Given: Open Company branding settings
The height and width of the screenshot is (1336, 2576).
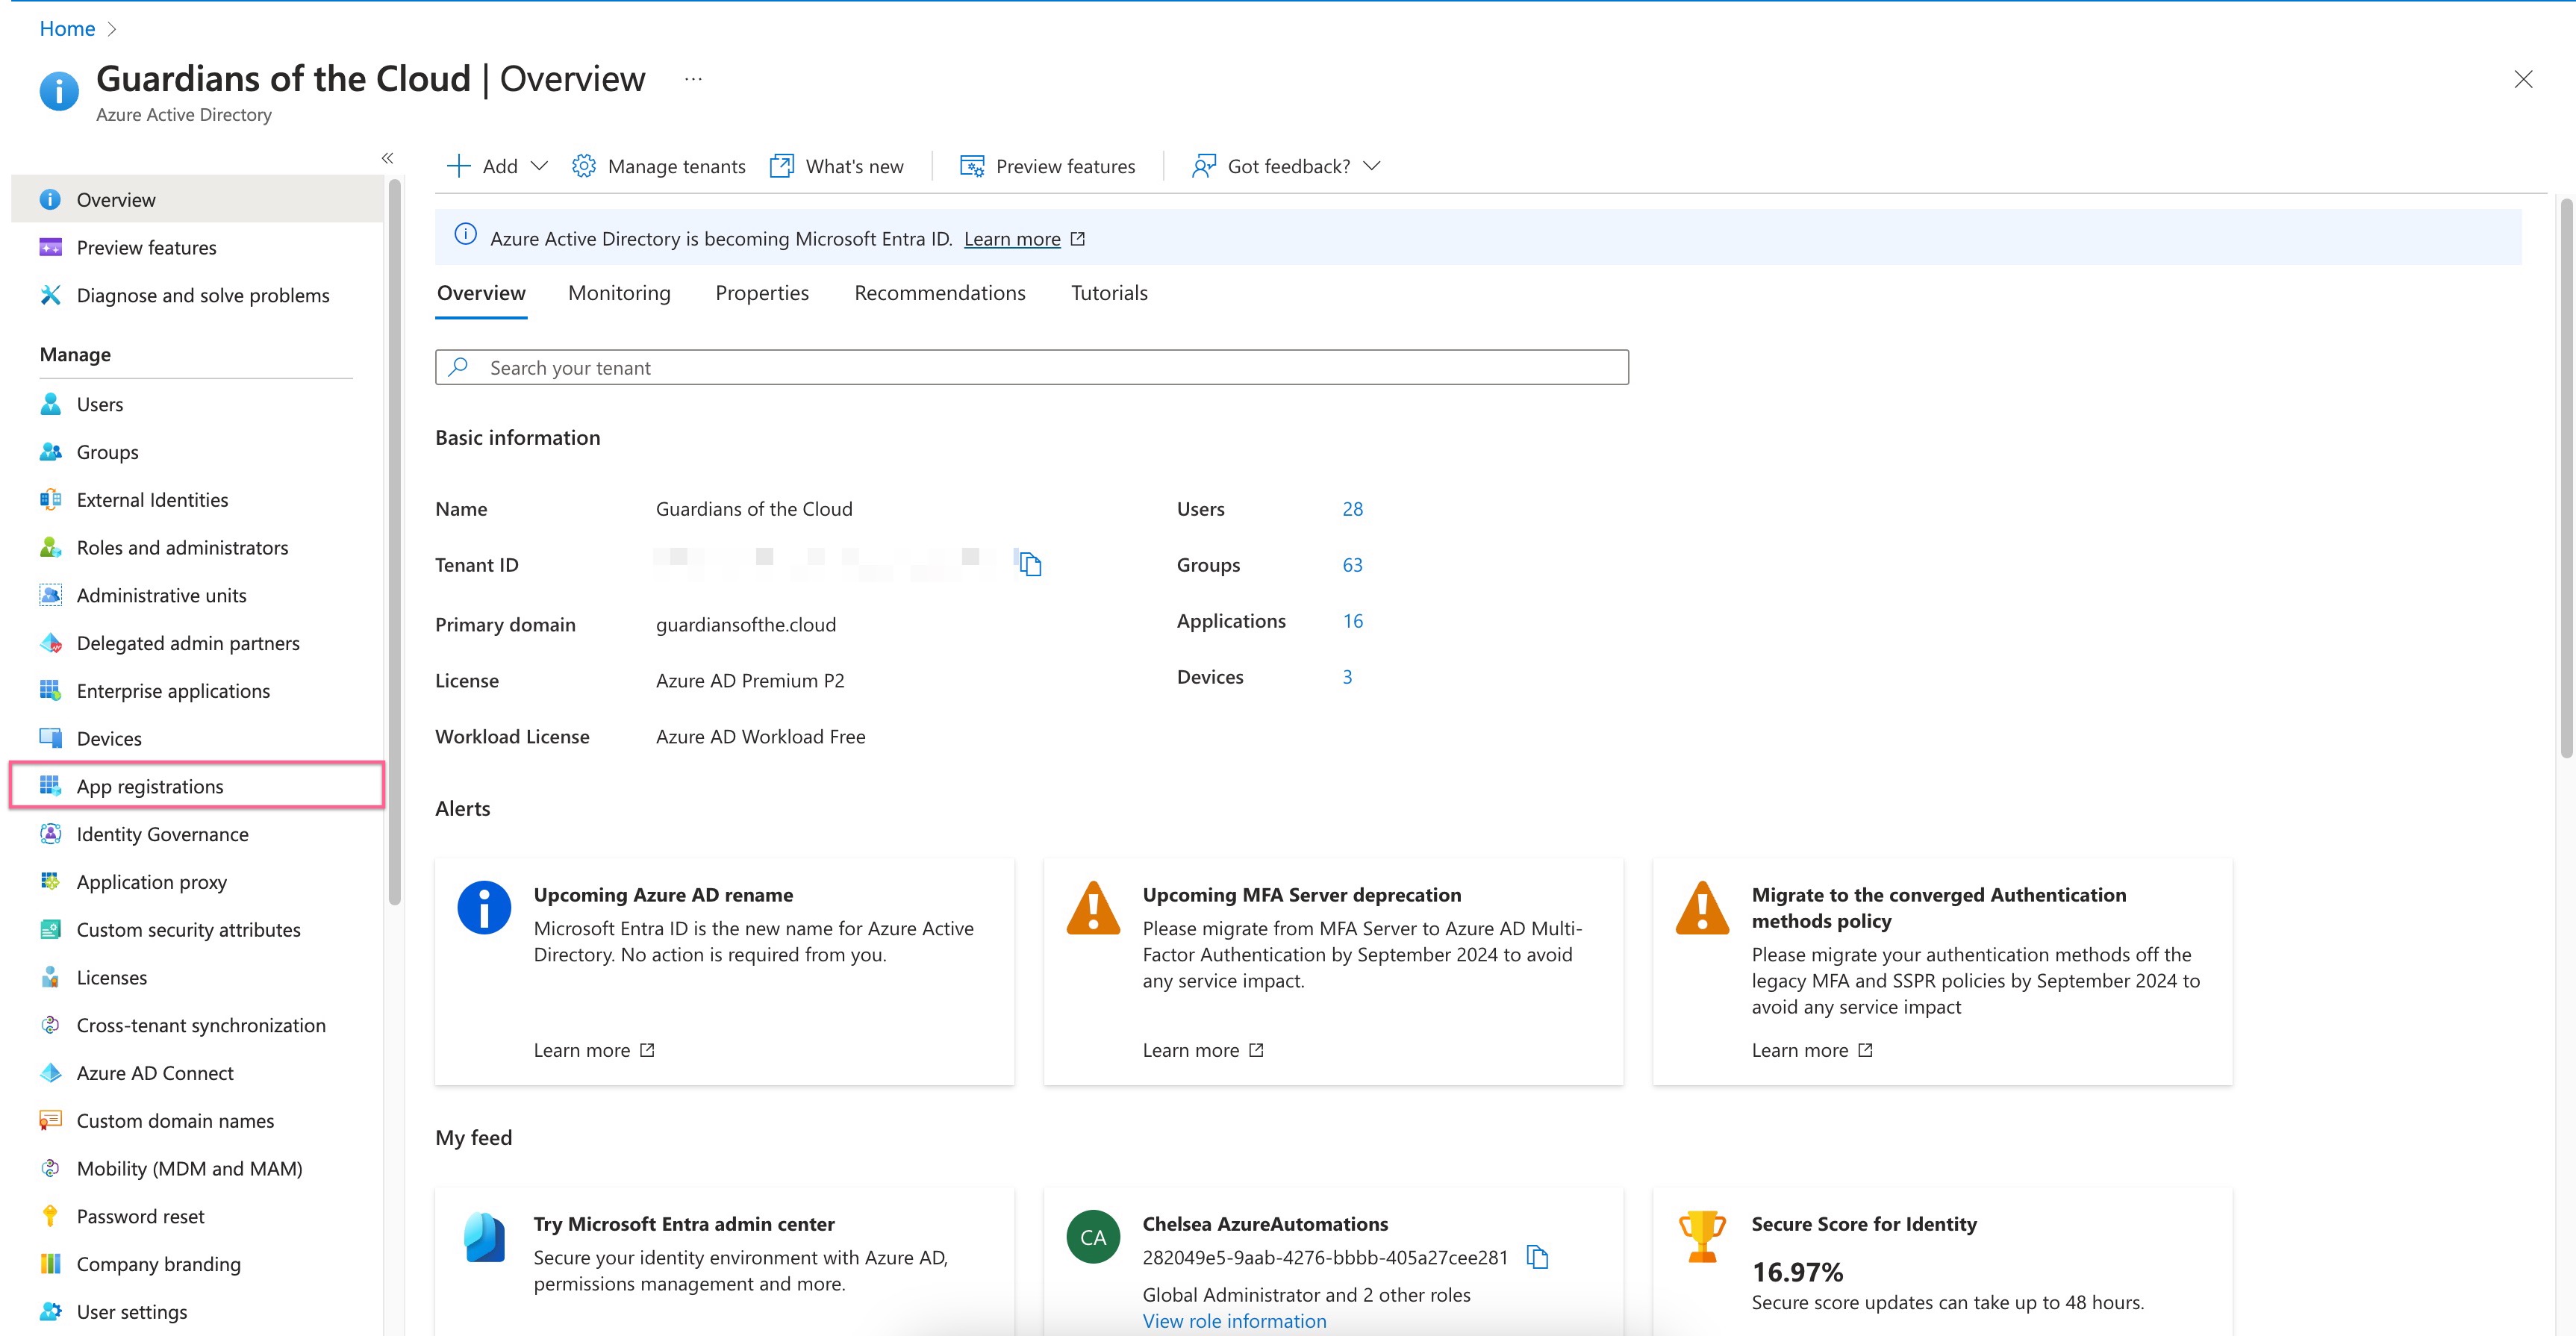Looking at the screenshot, I should pyautogui.click(x=158, y=1263).
